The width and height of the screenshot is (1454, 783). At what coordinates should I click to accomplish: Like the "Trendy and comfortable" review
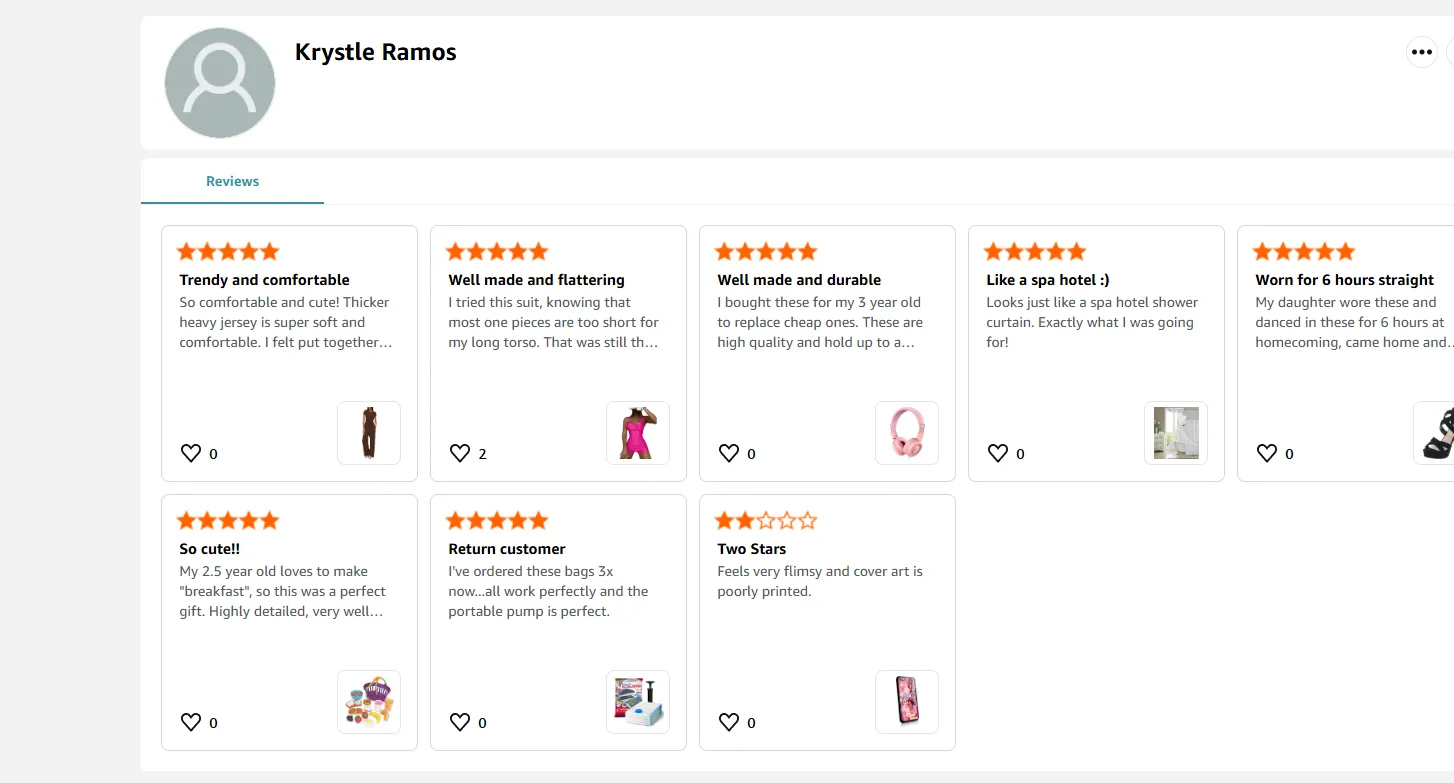coord(191,453)
